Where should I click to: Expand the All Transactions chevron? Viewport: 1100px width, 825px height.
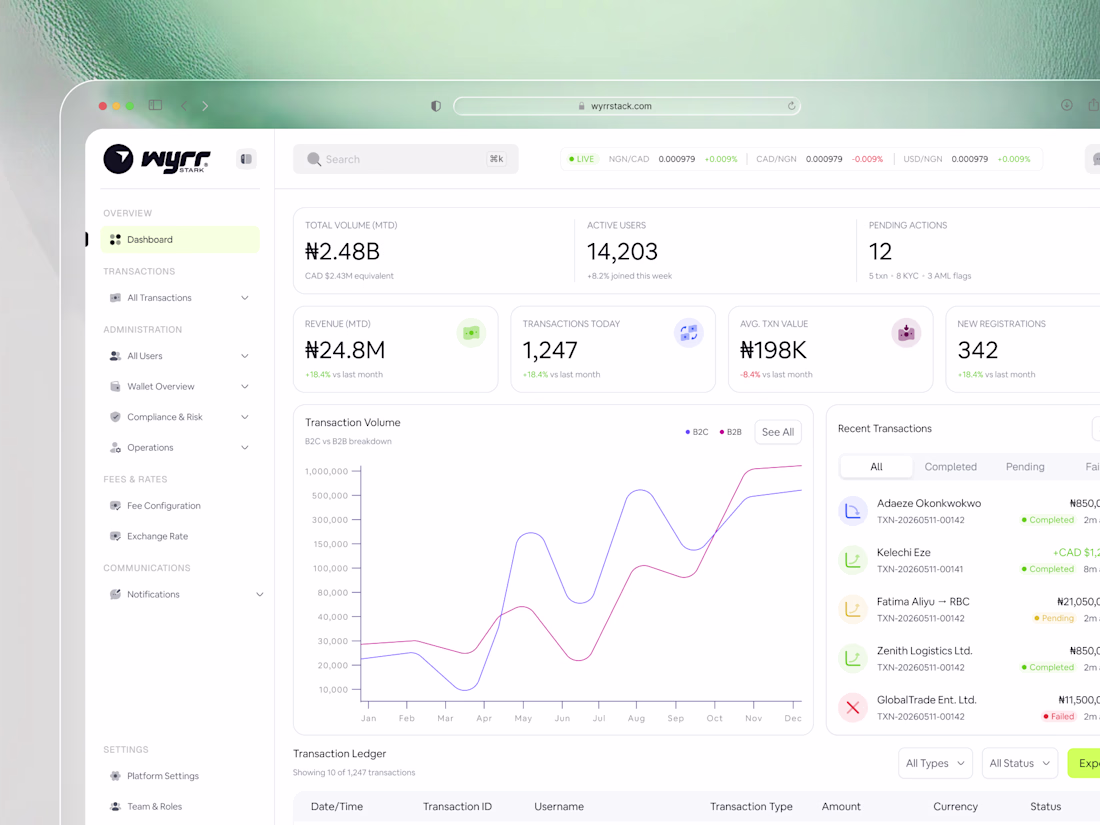pyautogui.click(x=245, y=297)
